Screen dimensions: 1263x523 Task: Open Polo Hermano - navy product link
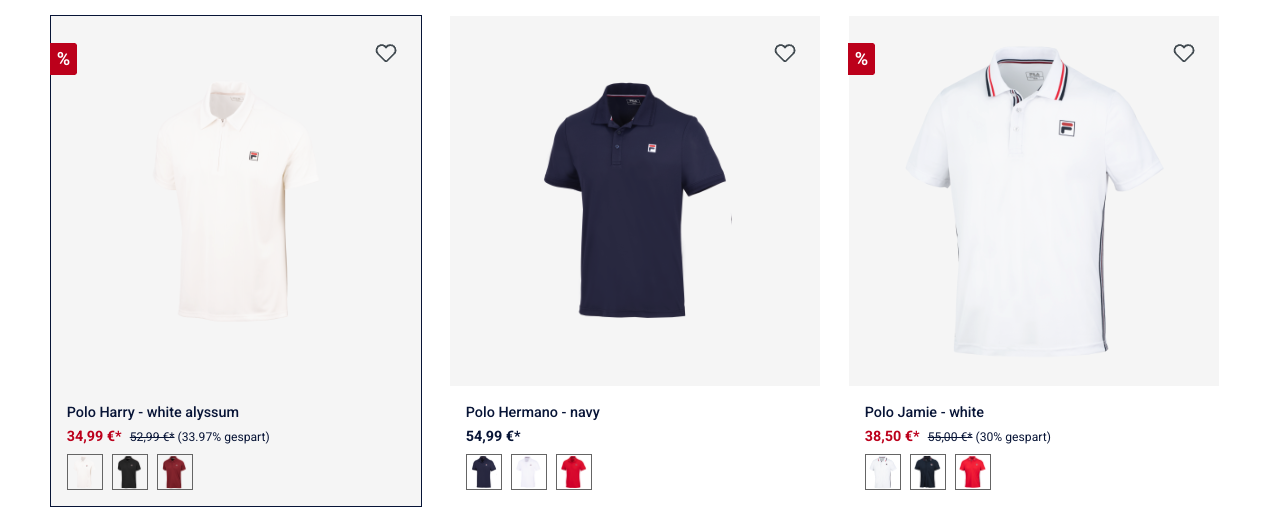tap(533, 412)
